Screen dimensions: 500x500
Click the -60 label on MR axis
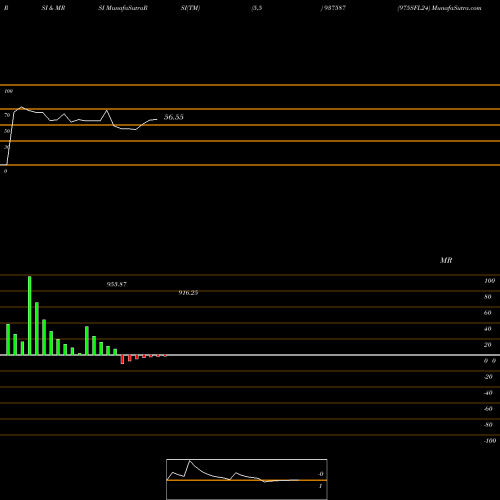pos(488,409)
